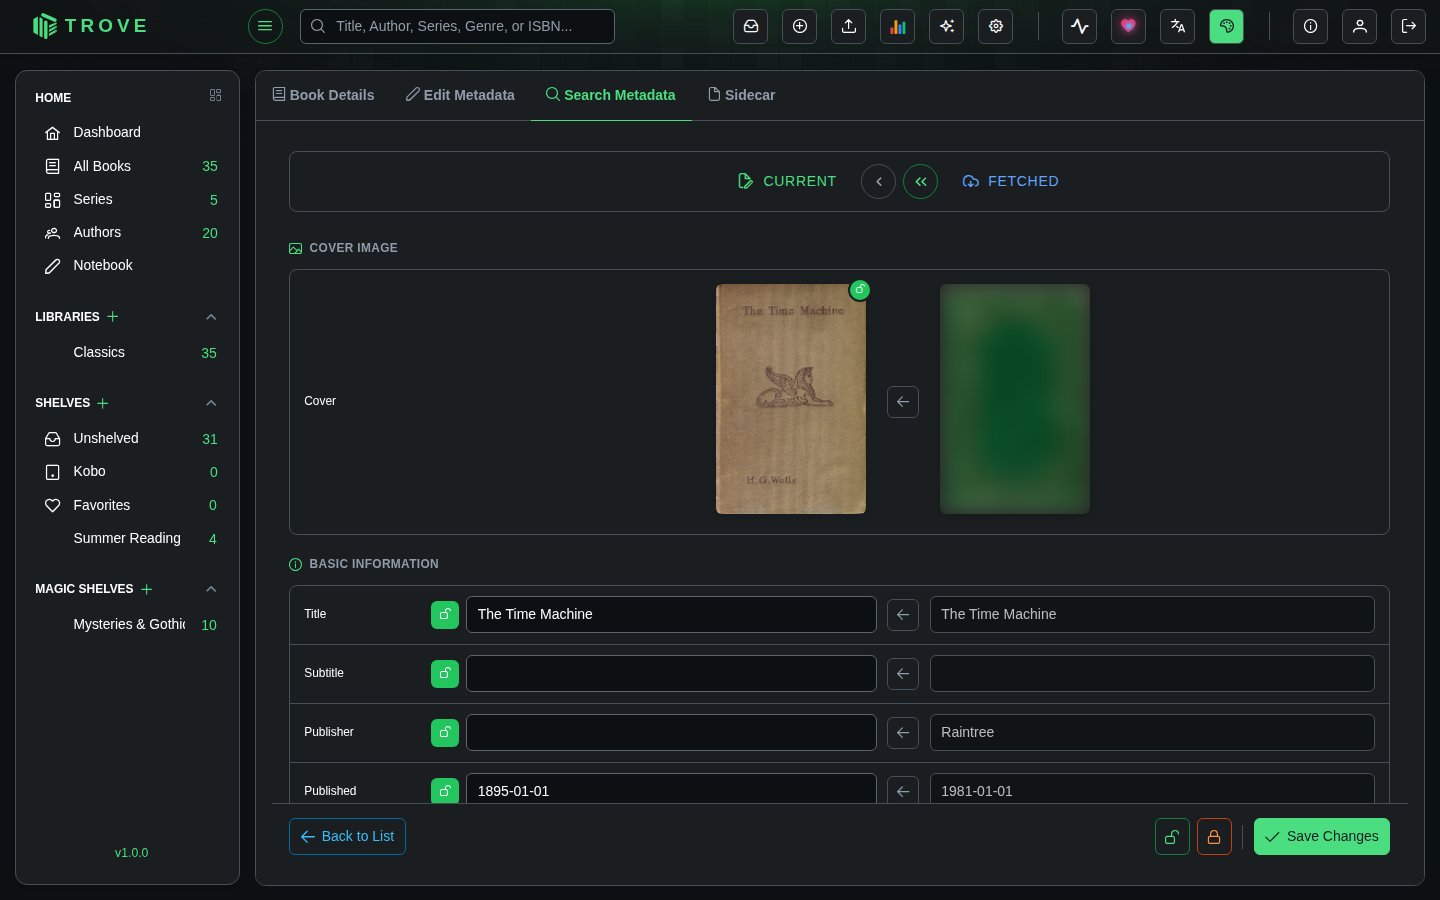This screenshot has height=900, width=1440.
Task: Toggle the lock on the Published field
Action: 445,791
